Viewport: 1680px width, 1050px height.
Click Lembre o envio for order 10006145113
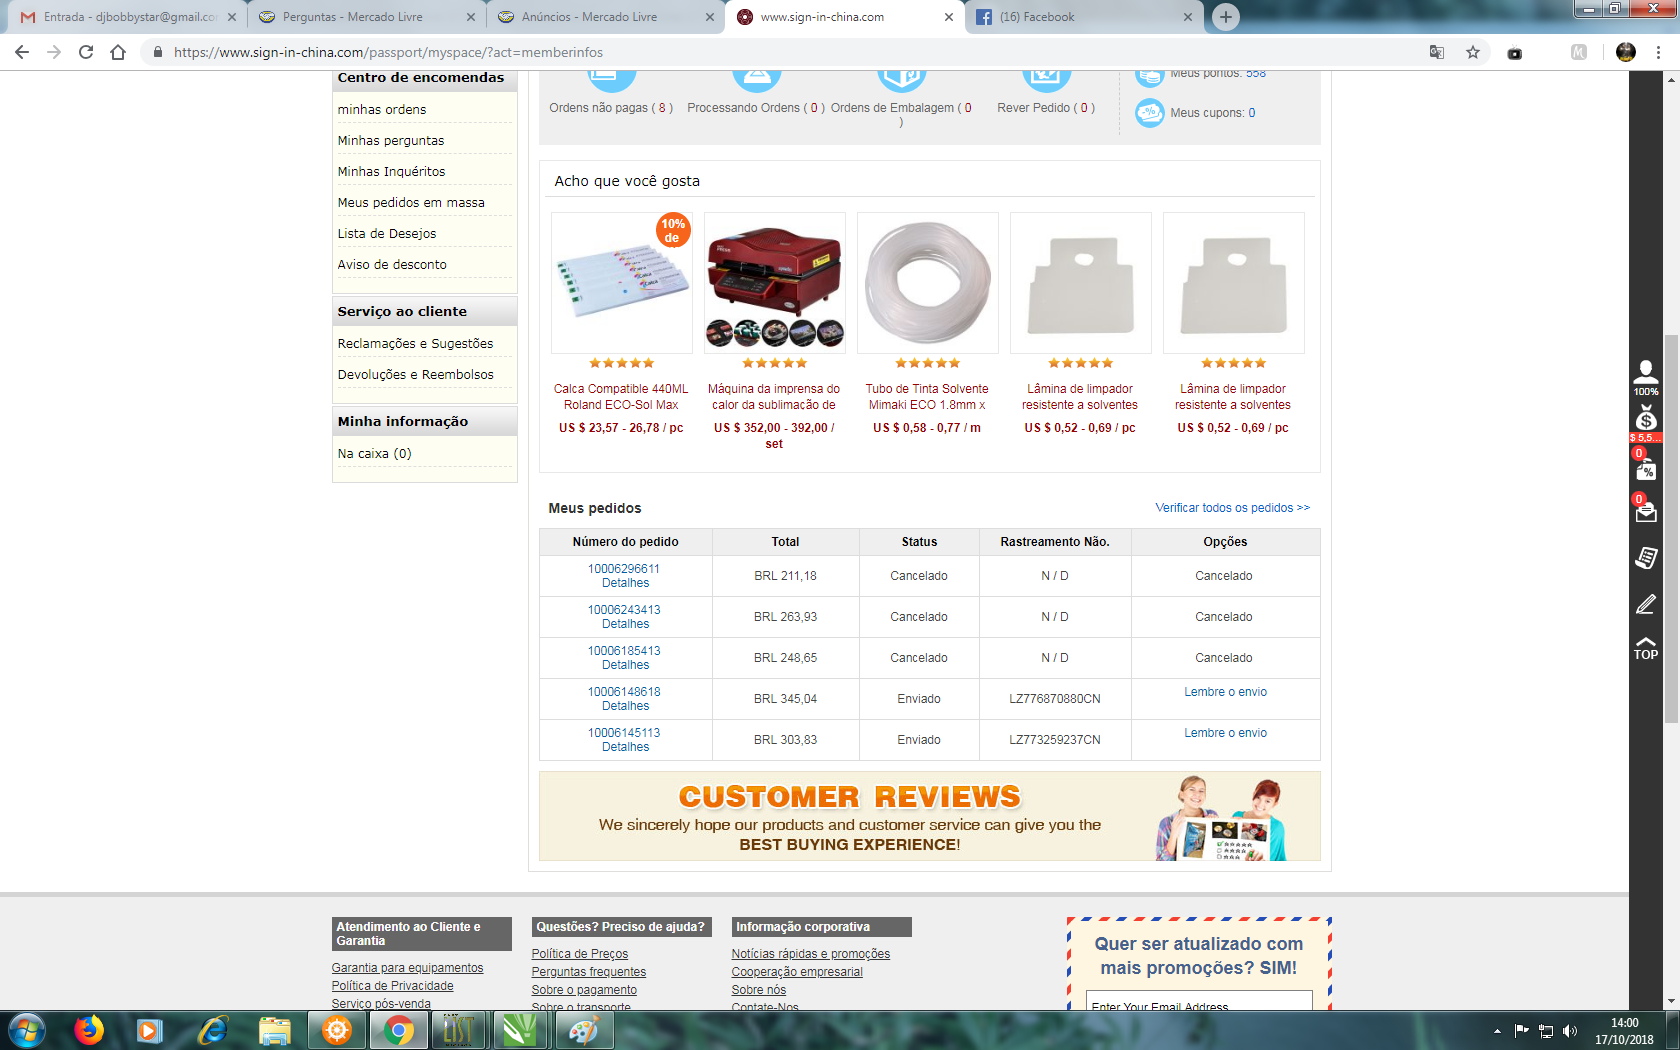click(1225, 733)
